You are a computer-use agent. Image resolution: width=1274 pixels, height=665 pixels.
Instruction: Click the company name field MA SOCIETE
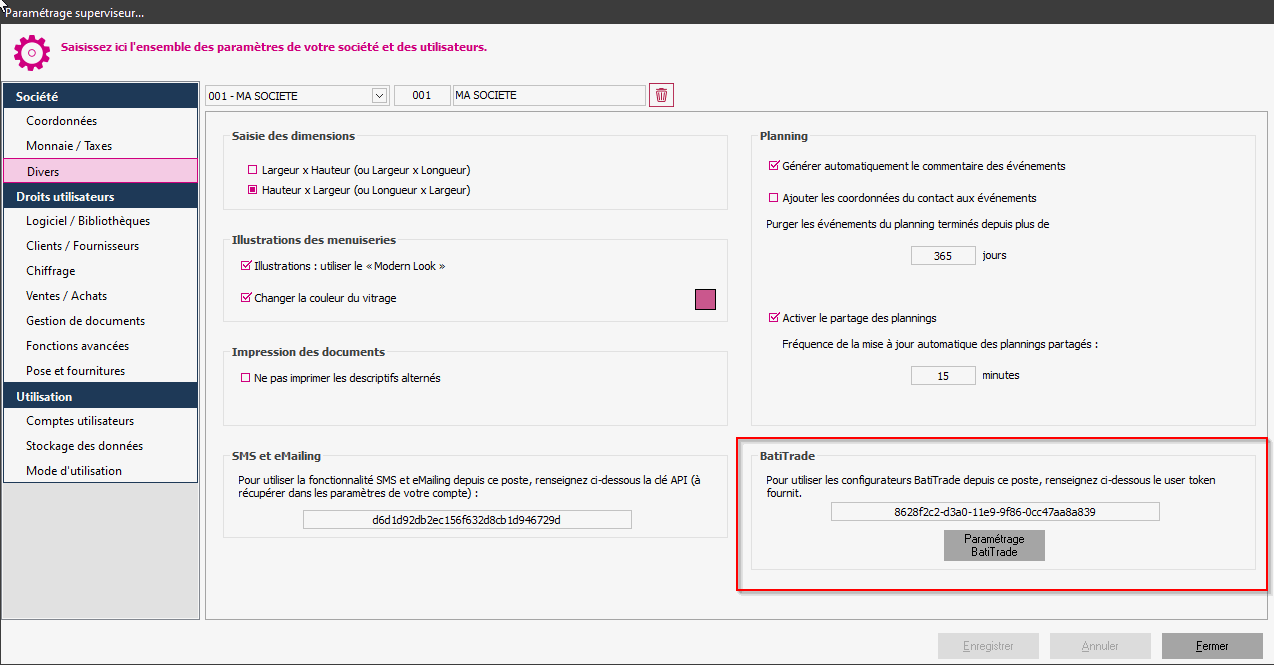(549, 96)
